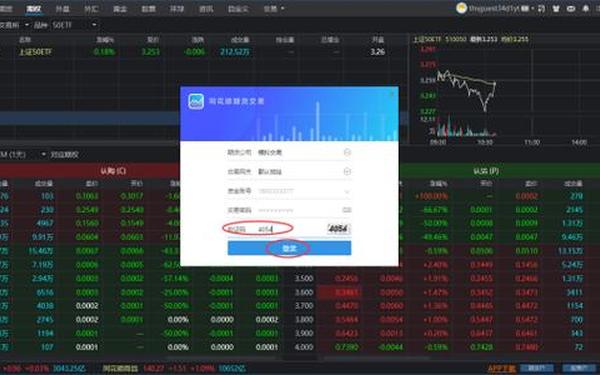600x375 pixels.
Task: Close the login dialog with the X
Action: coord(391,94)
